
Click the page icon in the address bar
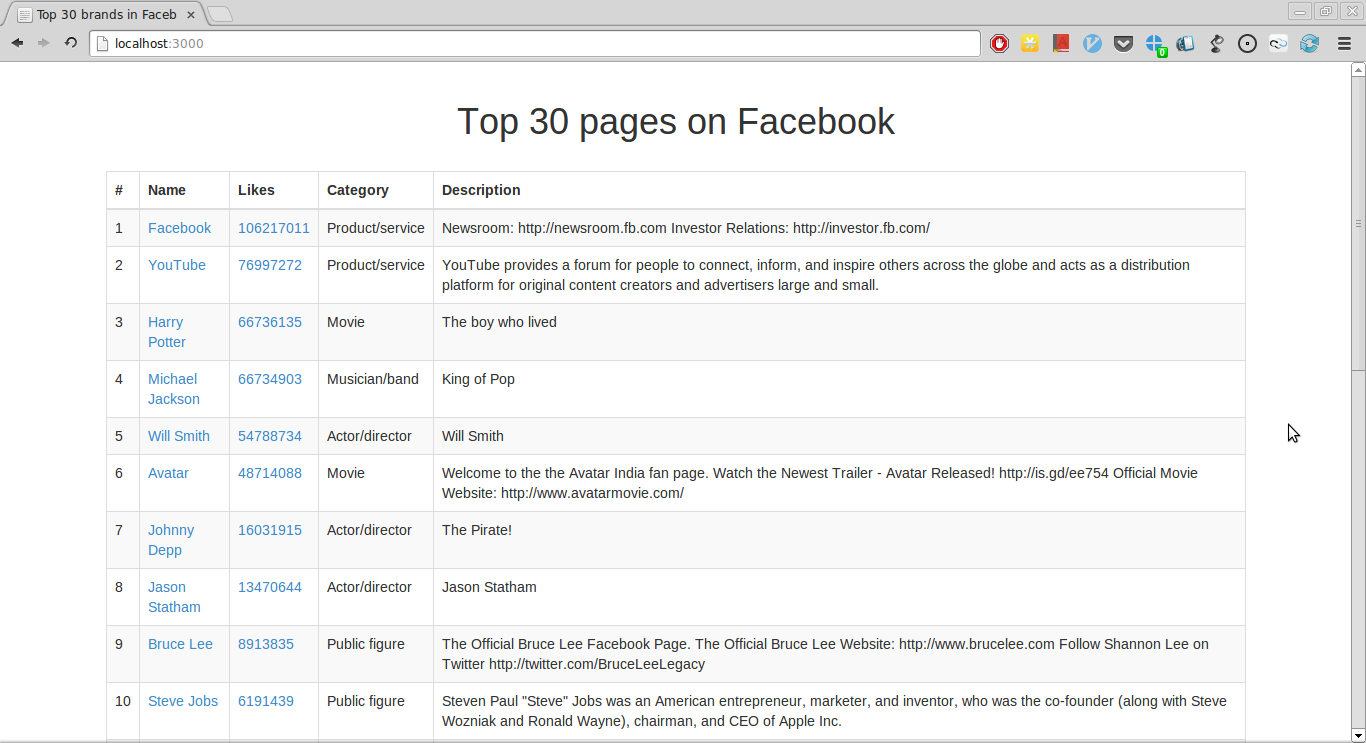coord(102,43)
